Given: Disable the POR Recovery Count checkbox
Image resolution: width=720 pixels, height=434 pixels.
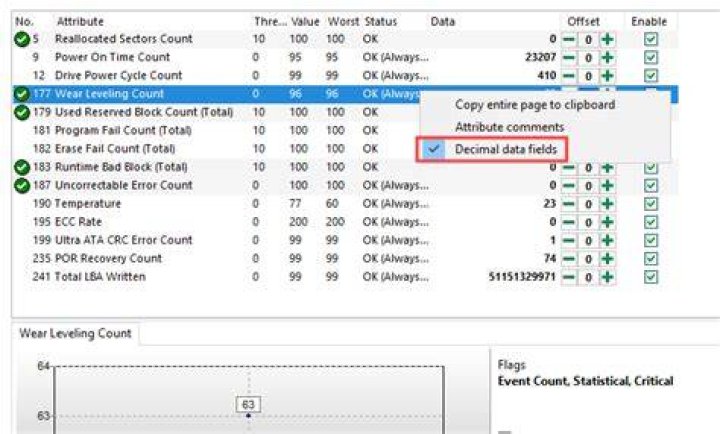Looking at the screenshot, I should tap(651, 259).
